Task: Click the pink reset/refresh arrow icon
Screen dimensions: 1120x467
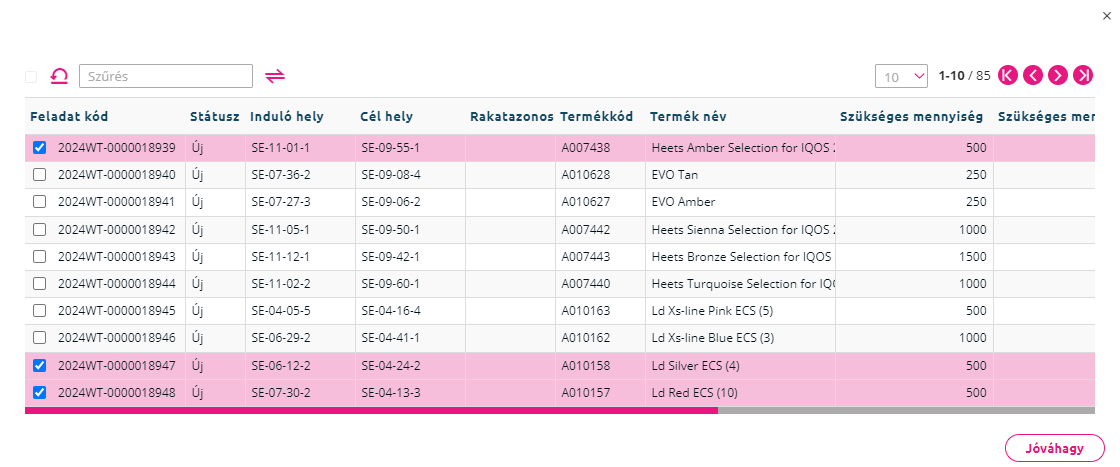Action: (59, 76)
